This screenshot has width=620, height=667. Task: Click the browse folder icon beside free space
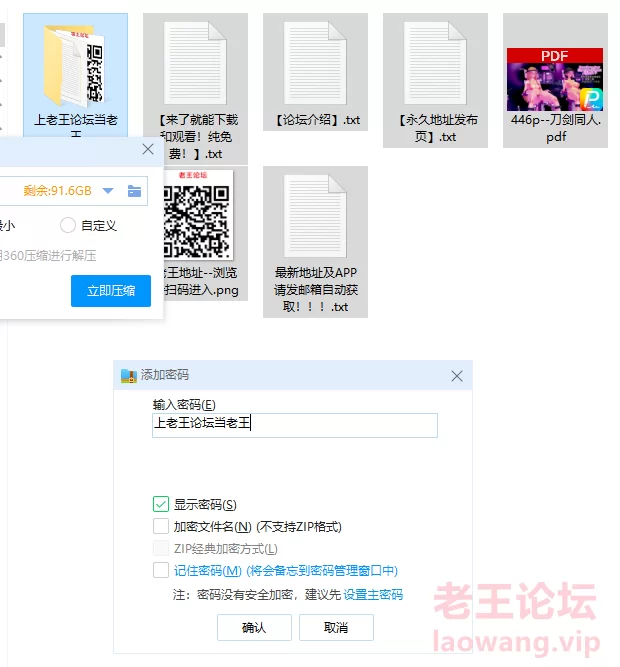[135, 191]
